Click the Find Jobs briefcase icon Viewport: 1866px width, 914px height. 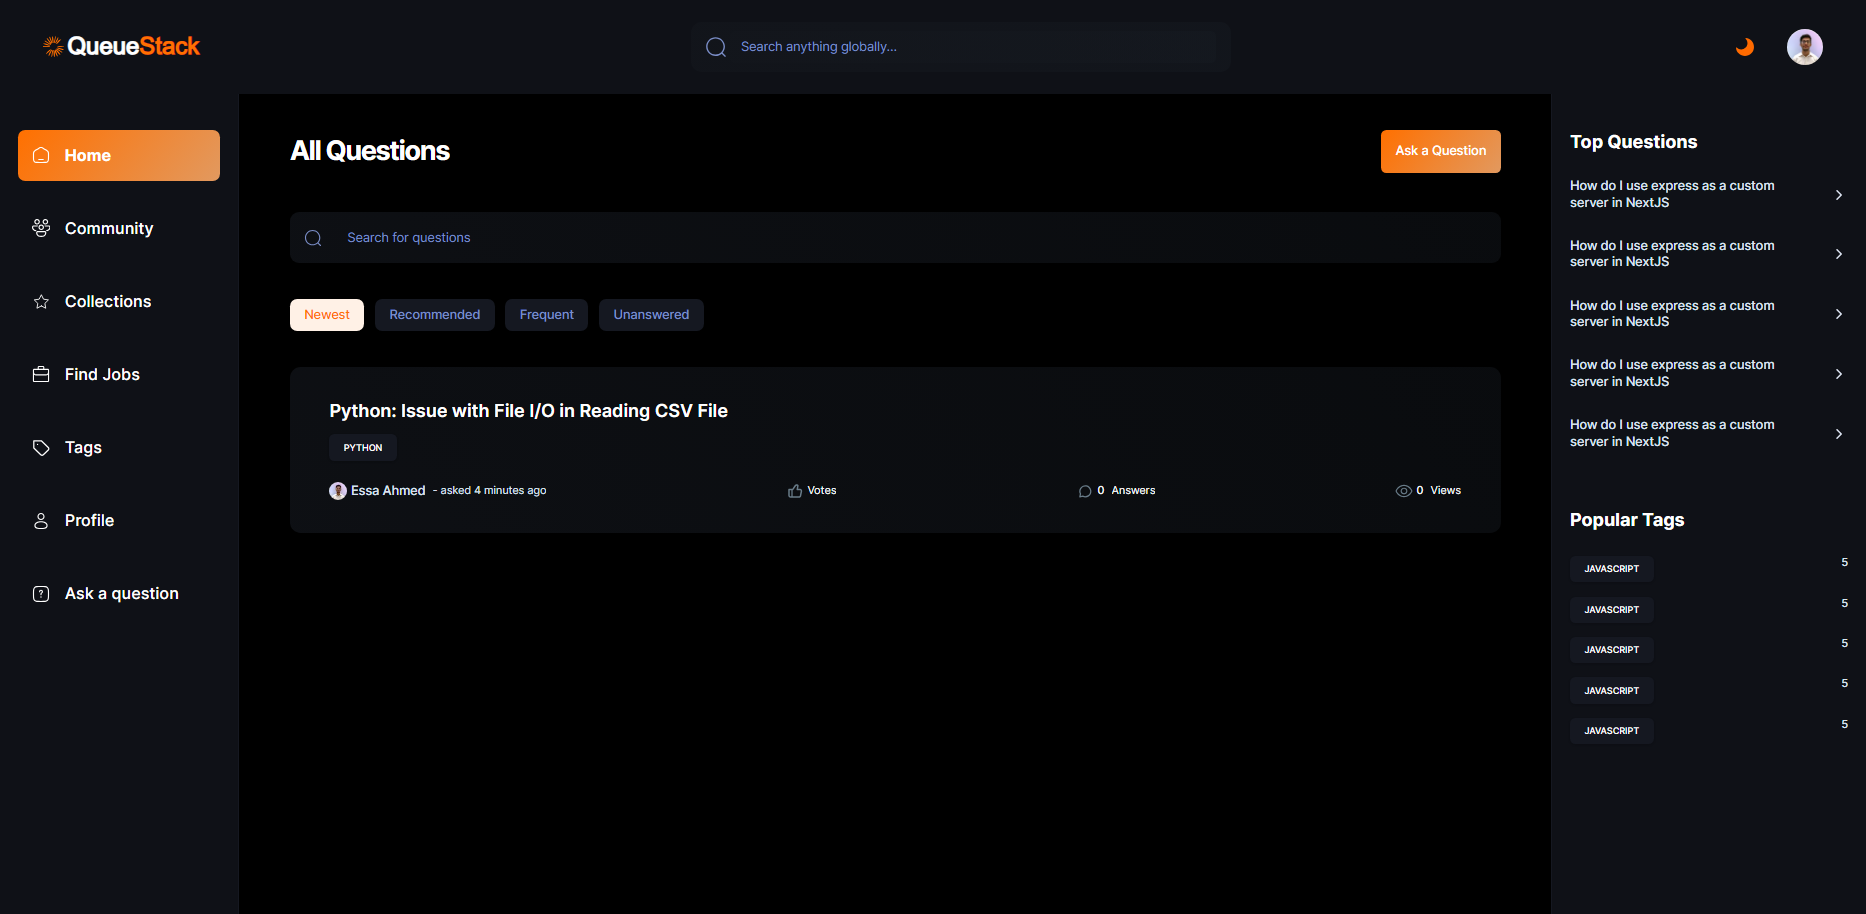(x=41, y=374)
